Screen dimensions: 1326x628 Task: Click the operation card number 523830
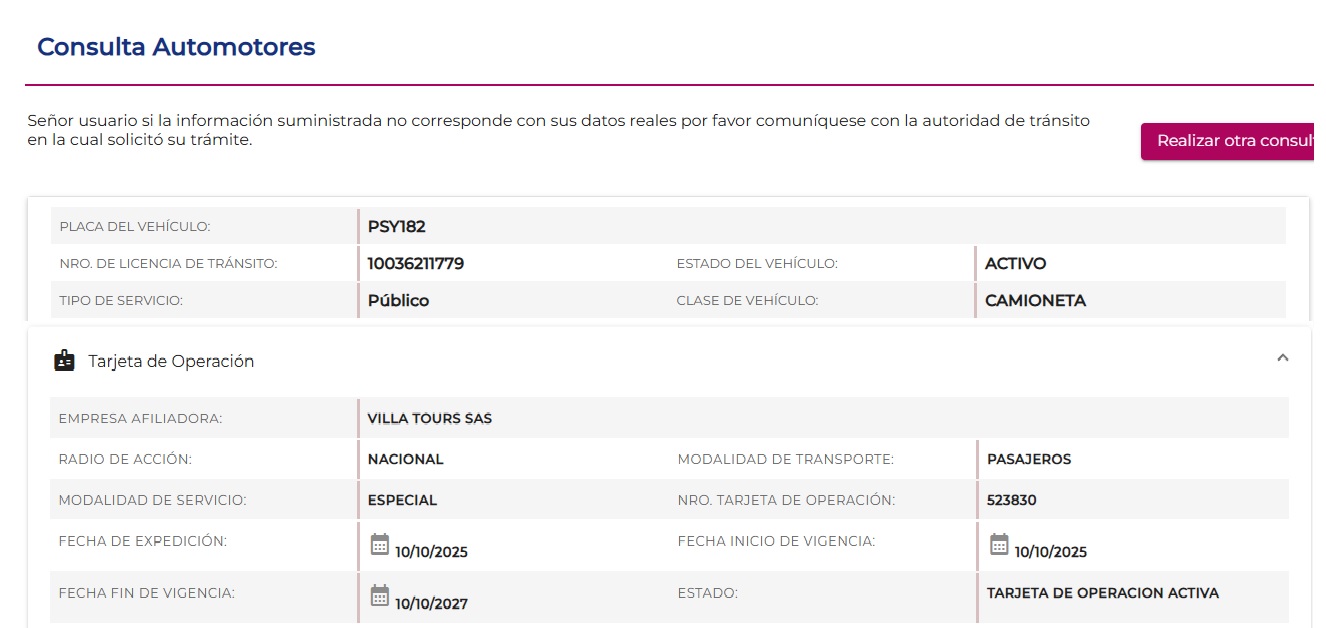coord(1011,500)
